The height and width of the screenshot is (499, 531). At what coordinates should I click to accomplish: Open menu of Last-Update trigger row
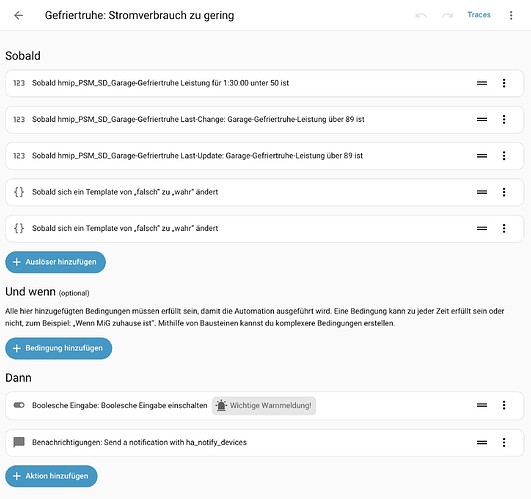(504, 156)
